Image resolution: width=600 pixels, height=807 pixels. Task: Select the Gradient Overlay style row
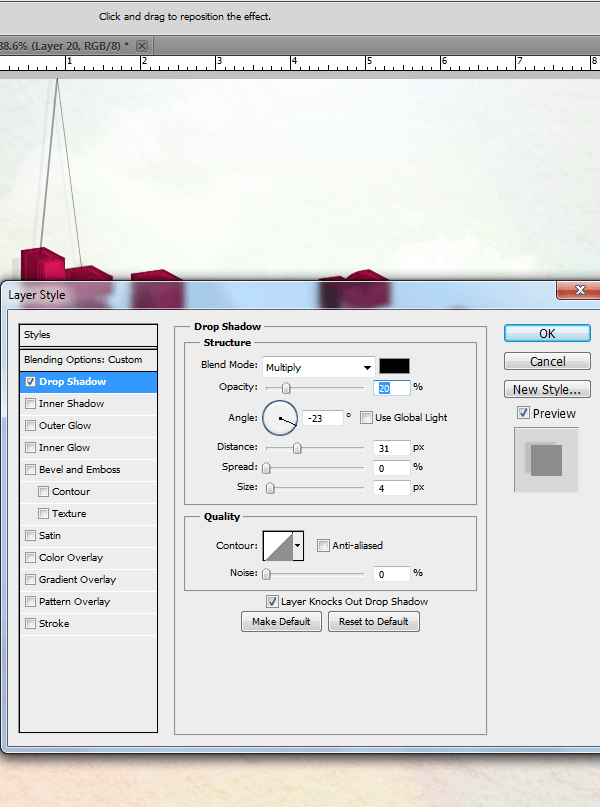[x=89, y=580]
